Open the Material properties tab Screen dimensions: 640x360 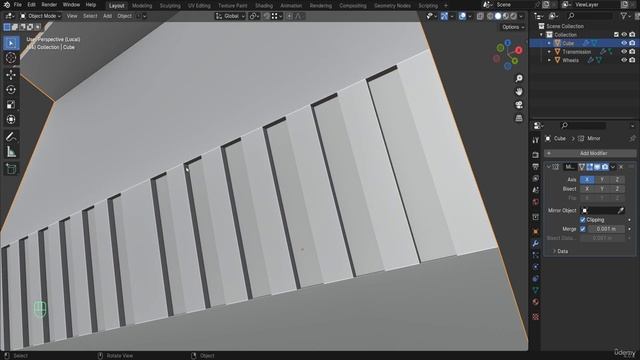536,302
